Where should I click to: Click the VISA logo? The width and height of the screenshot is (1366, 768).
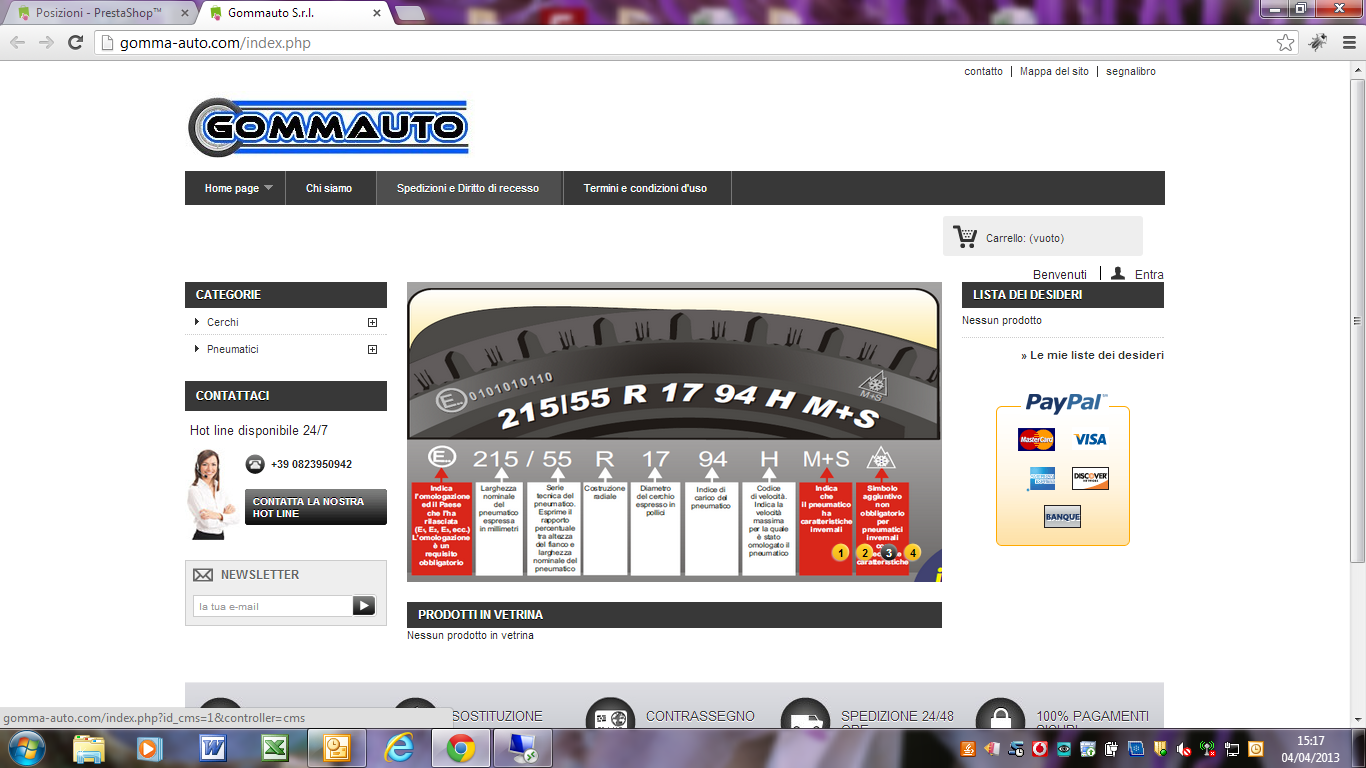1090,439
